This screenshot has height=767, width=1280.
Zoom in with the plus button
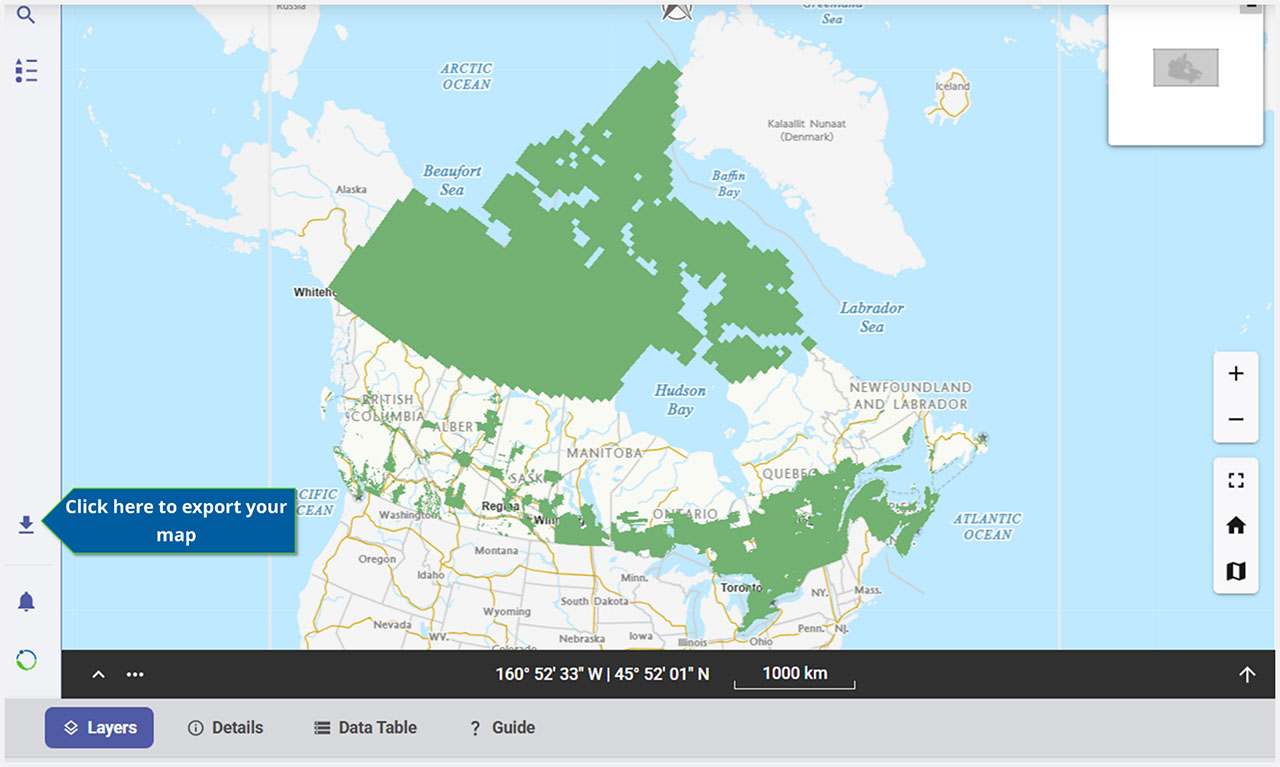pos(1236,374)
